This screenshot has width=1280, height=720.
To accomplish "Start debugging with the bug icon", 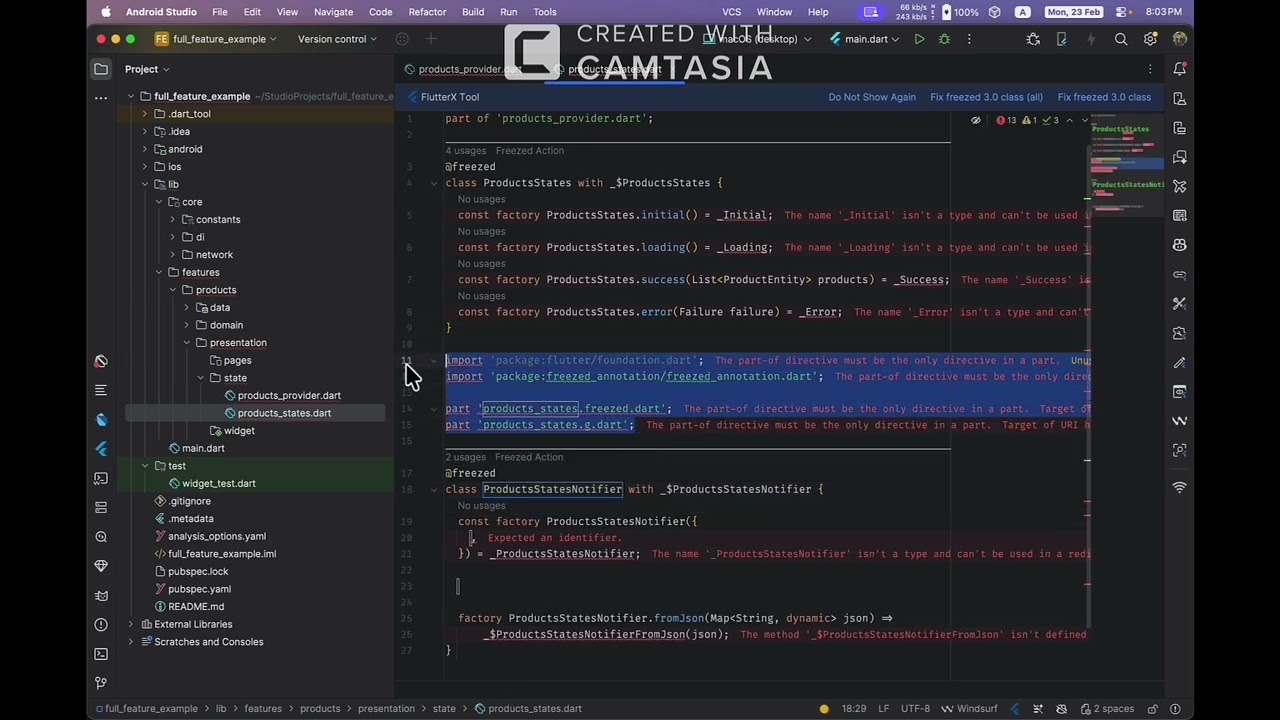I will click(944, 39).
